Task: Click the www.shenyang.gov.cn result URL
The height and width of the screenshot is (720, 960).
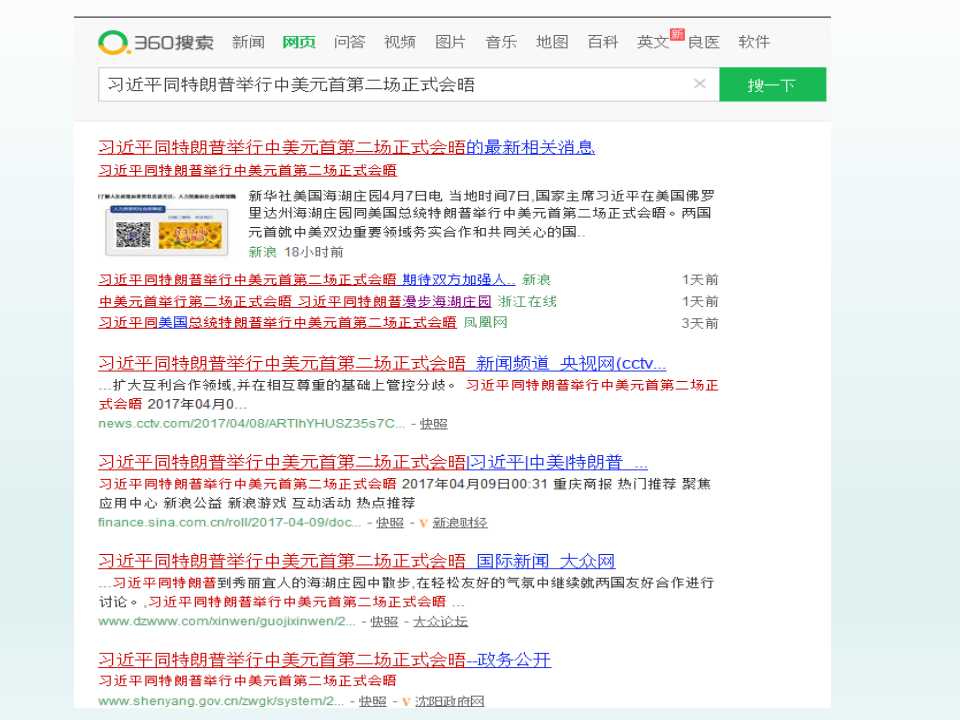Action: (220, 700)
